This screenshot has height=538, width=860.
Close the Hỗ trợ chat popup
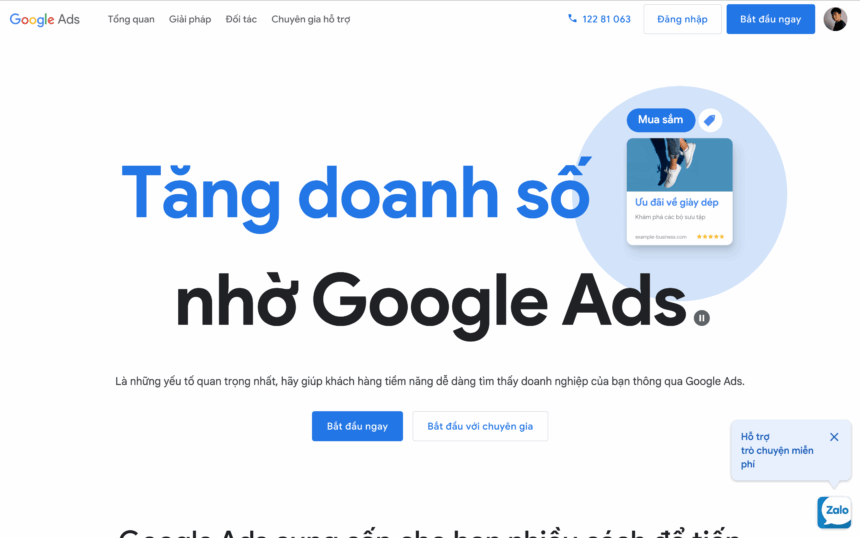point(834,437)
